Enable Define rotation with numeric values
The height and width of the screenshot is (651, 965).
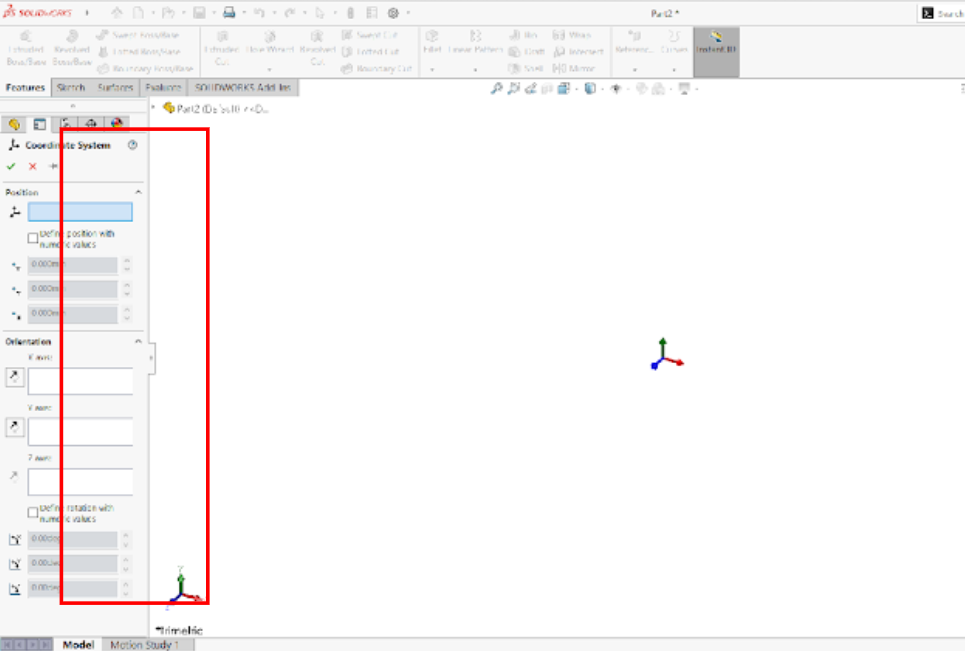[33, 512]
